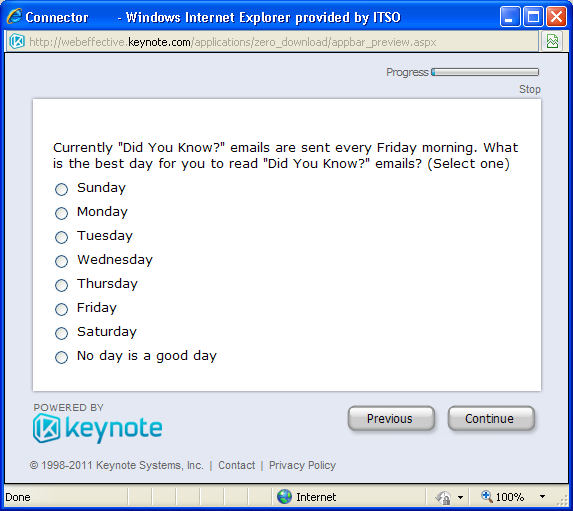
Task: Open the privacy report dropdown arrow
Action: [x=460, y=497]
